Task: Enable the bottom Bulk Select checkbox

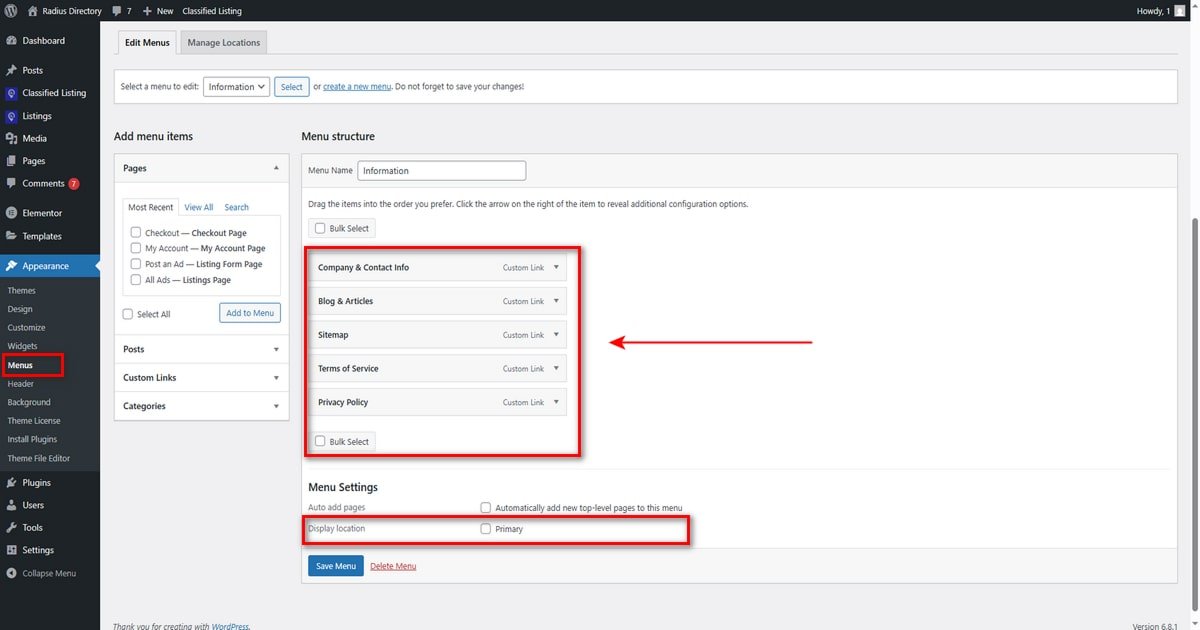Action: click(320, 441)
